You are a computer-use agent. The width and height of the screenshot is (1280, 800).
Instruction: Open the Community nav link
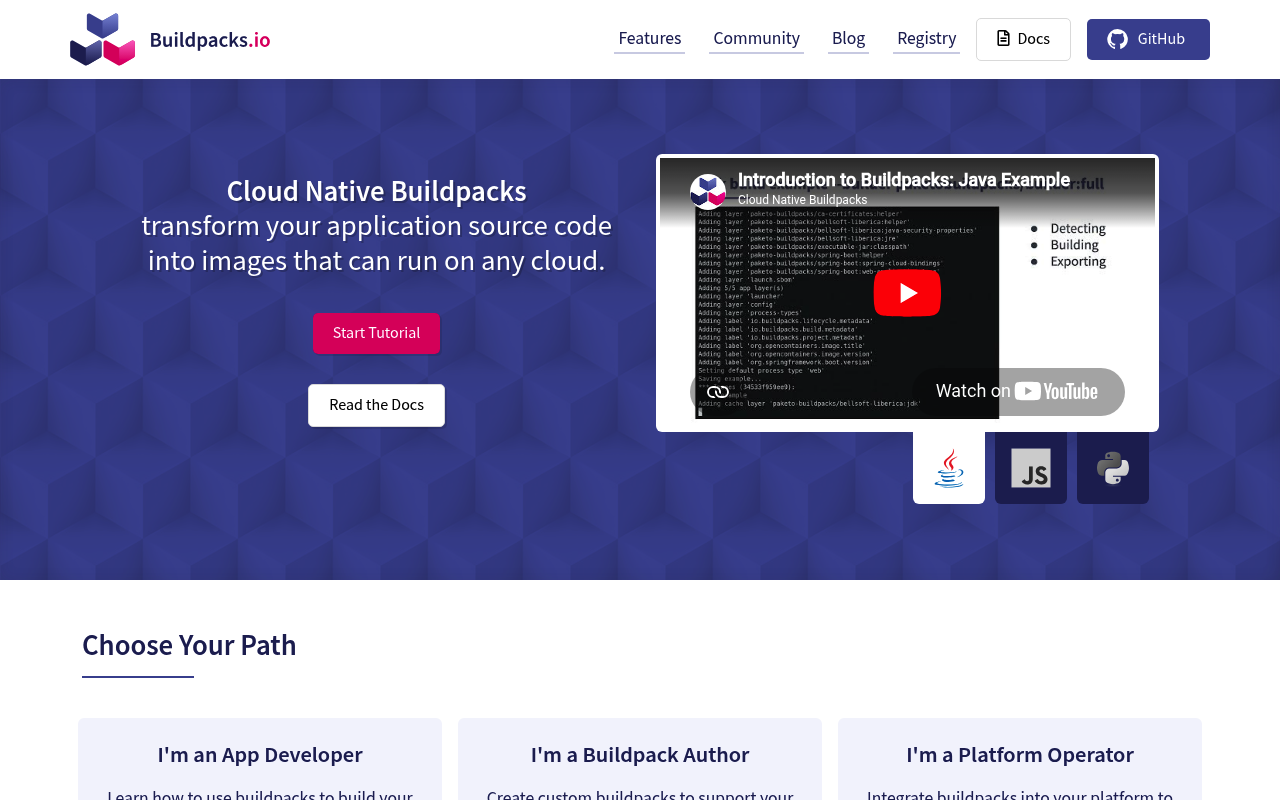[x=756, y=38]
